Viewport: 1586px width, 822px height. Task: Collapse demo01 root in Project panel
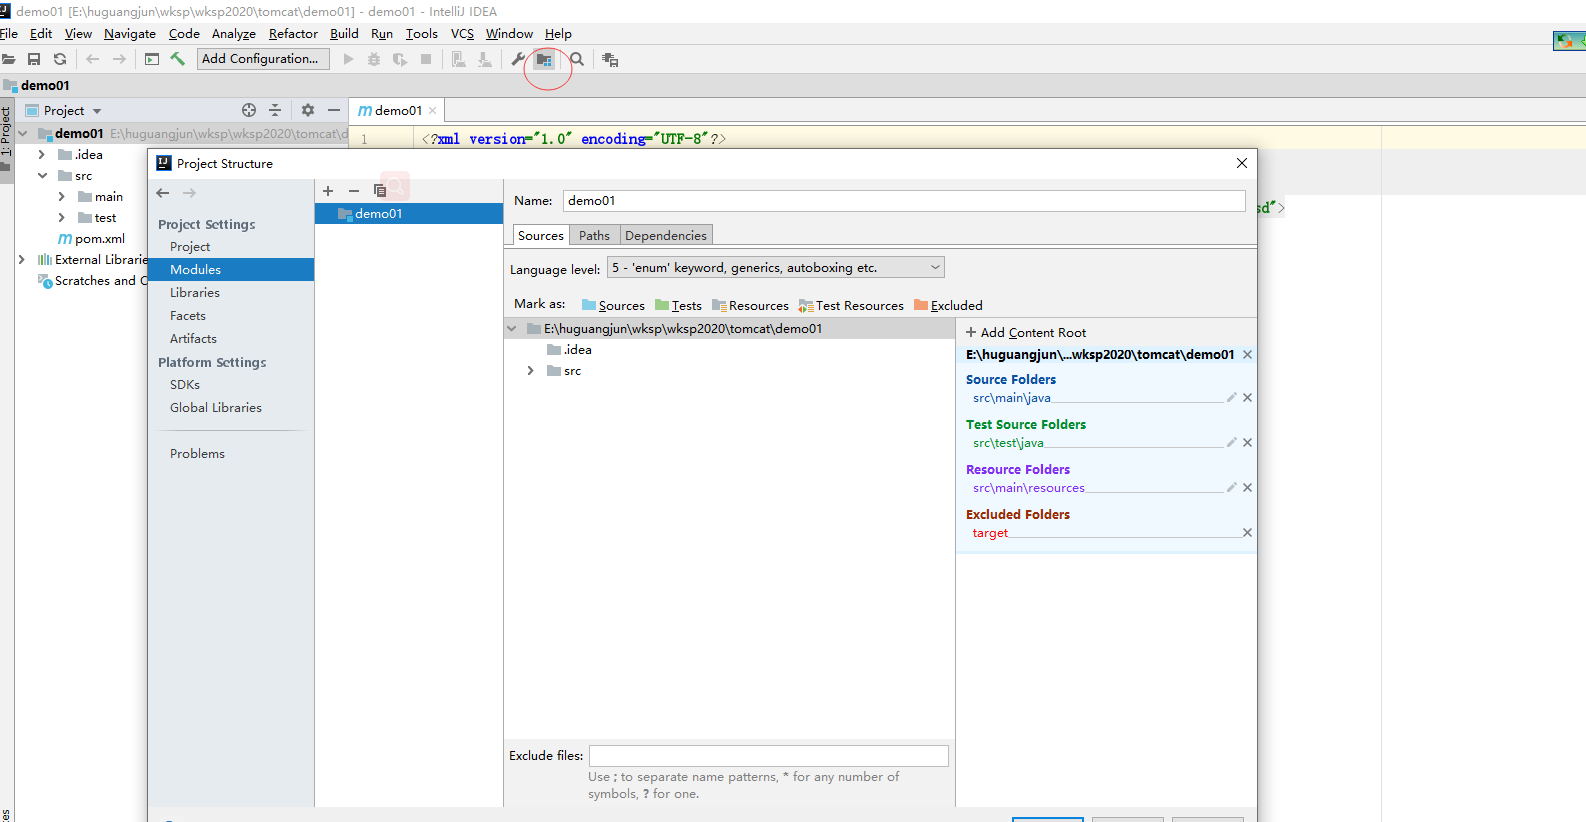point(22,134)
